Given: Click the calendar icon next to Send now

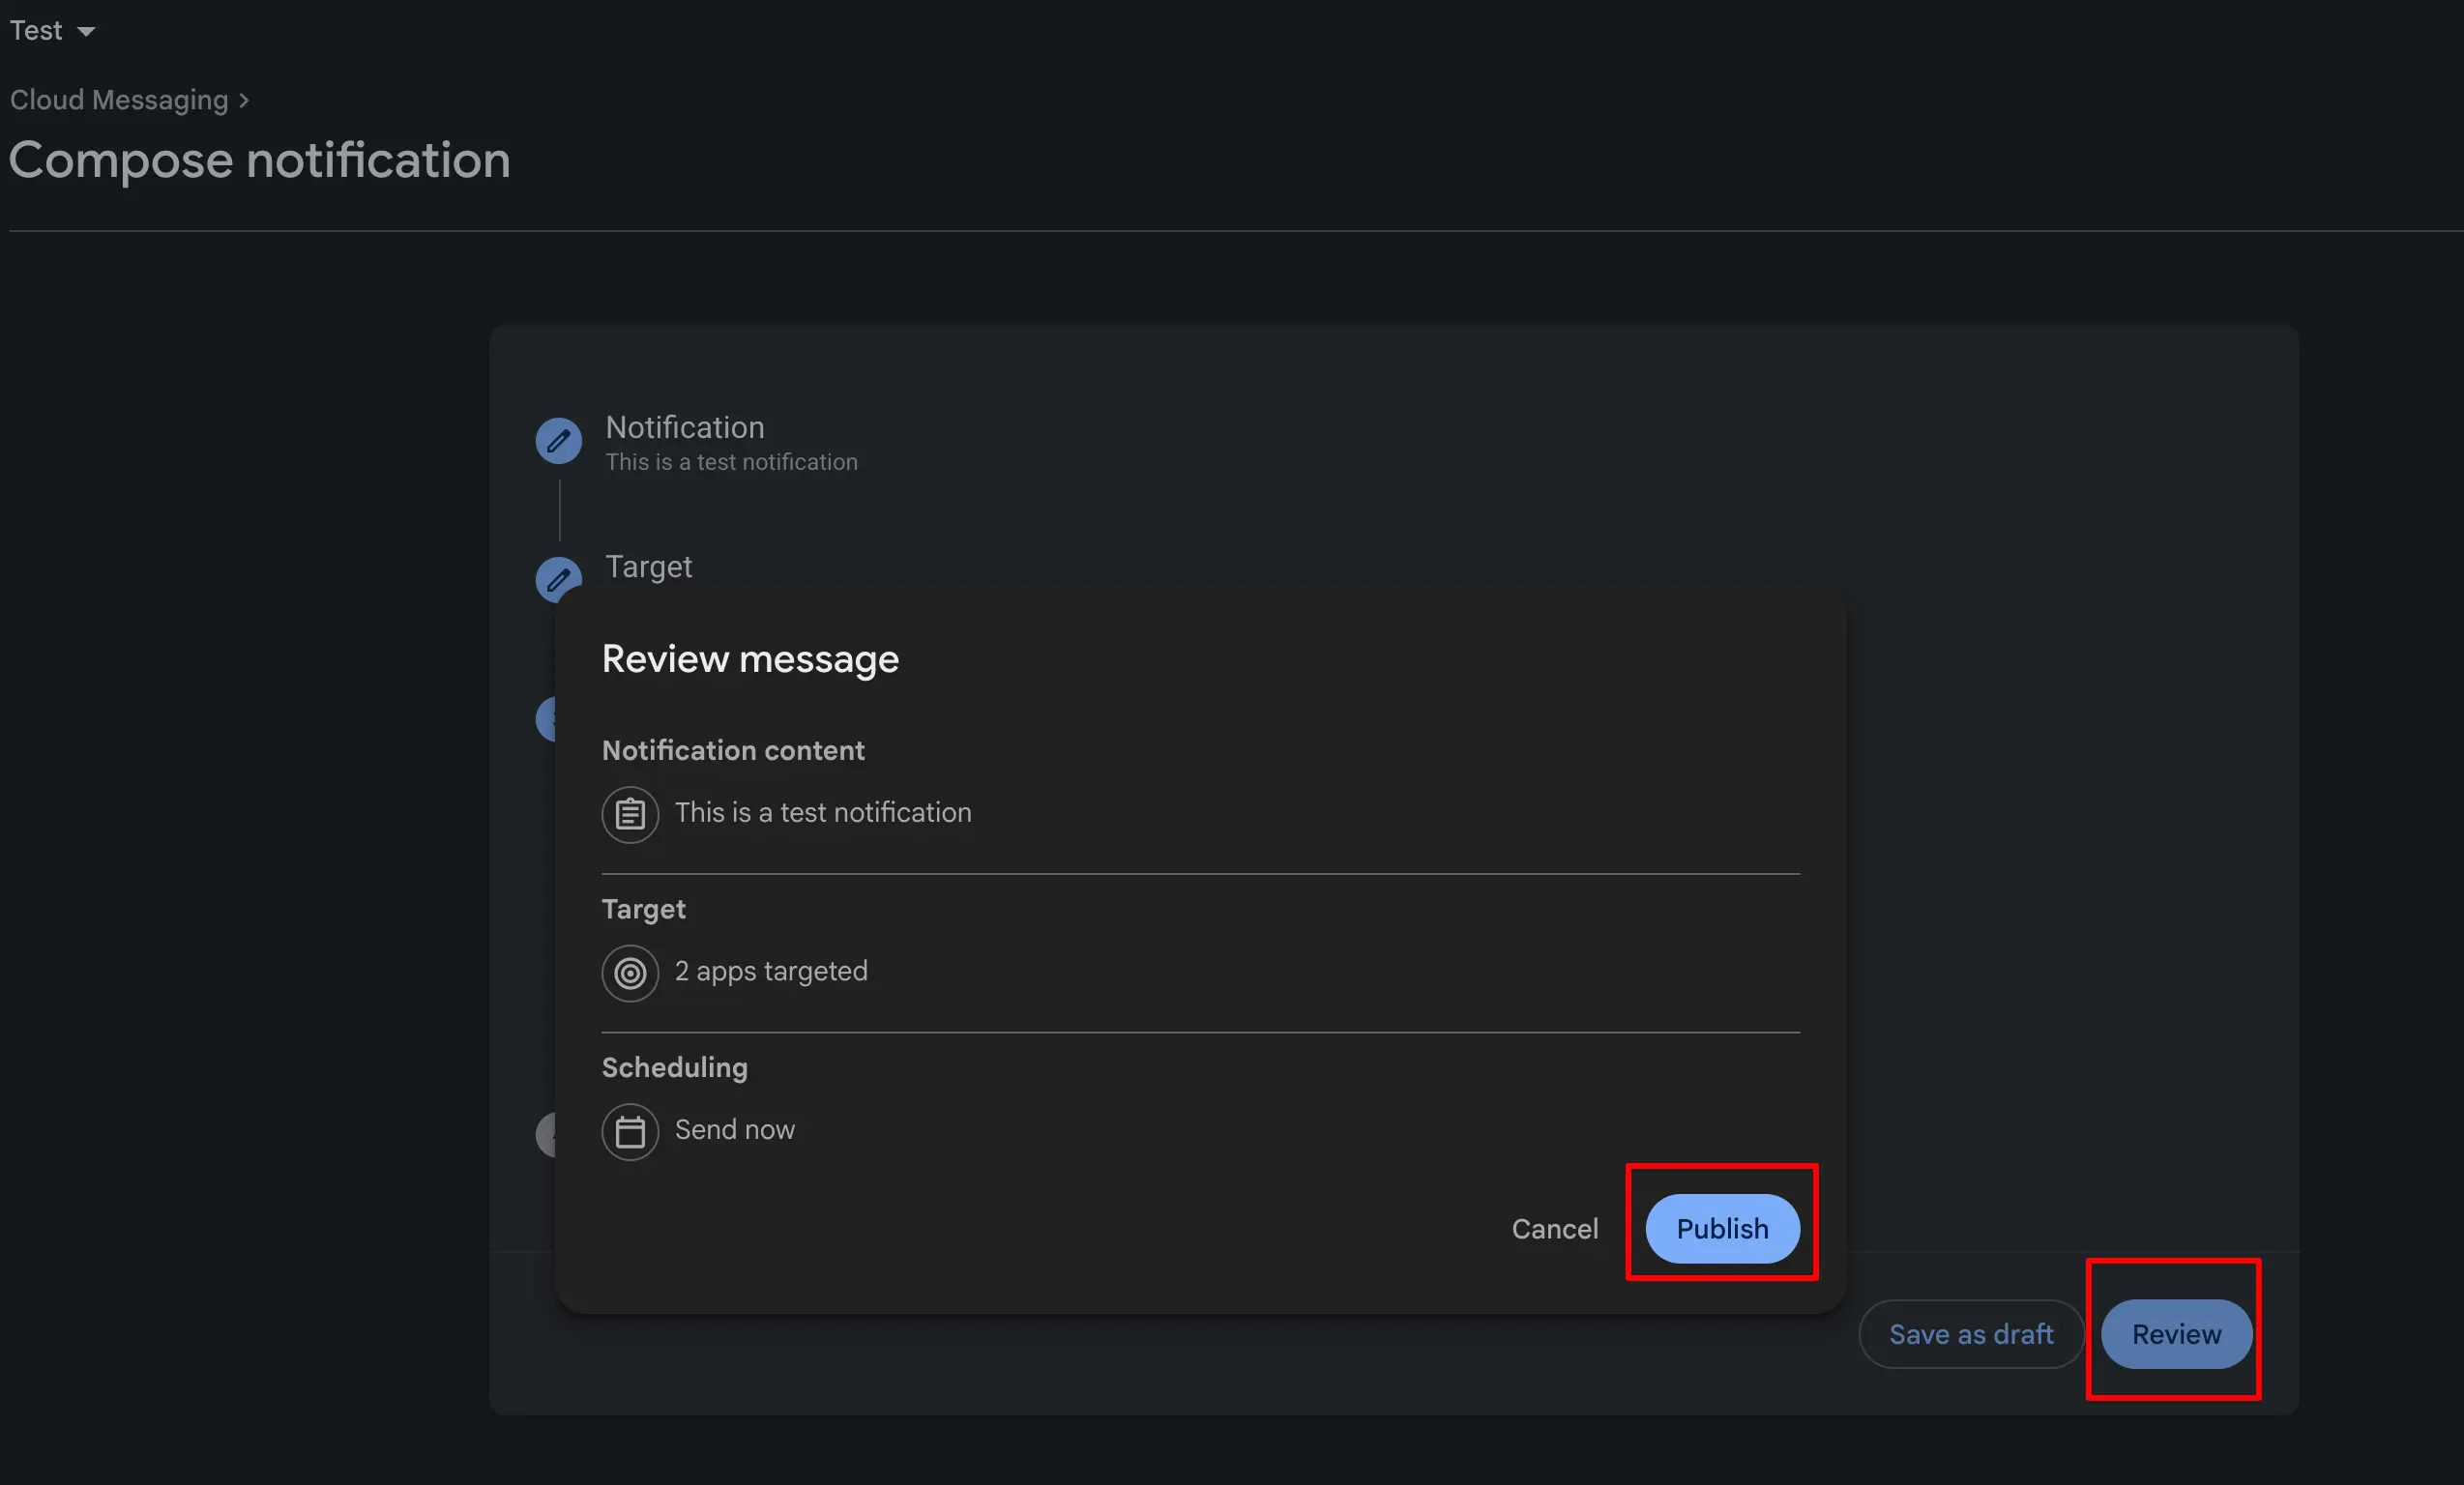Looking at the screenshot, I should pyautogui.click(x=630, y=1131).
